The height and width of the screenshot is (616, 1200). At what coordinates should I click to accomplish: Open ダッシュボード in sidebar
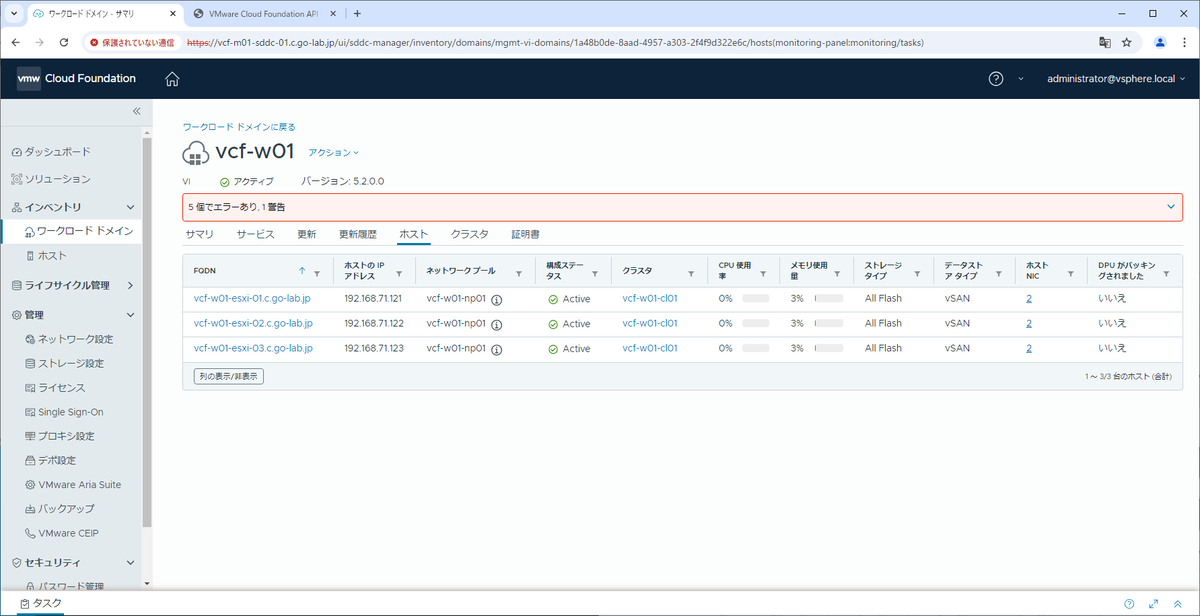click(51, 152)
